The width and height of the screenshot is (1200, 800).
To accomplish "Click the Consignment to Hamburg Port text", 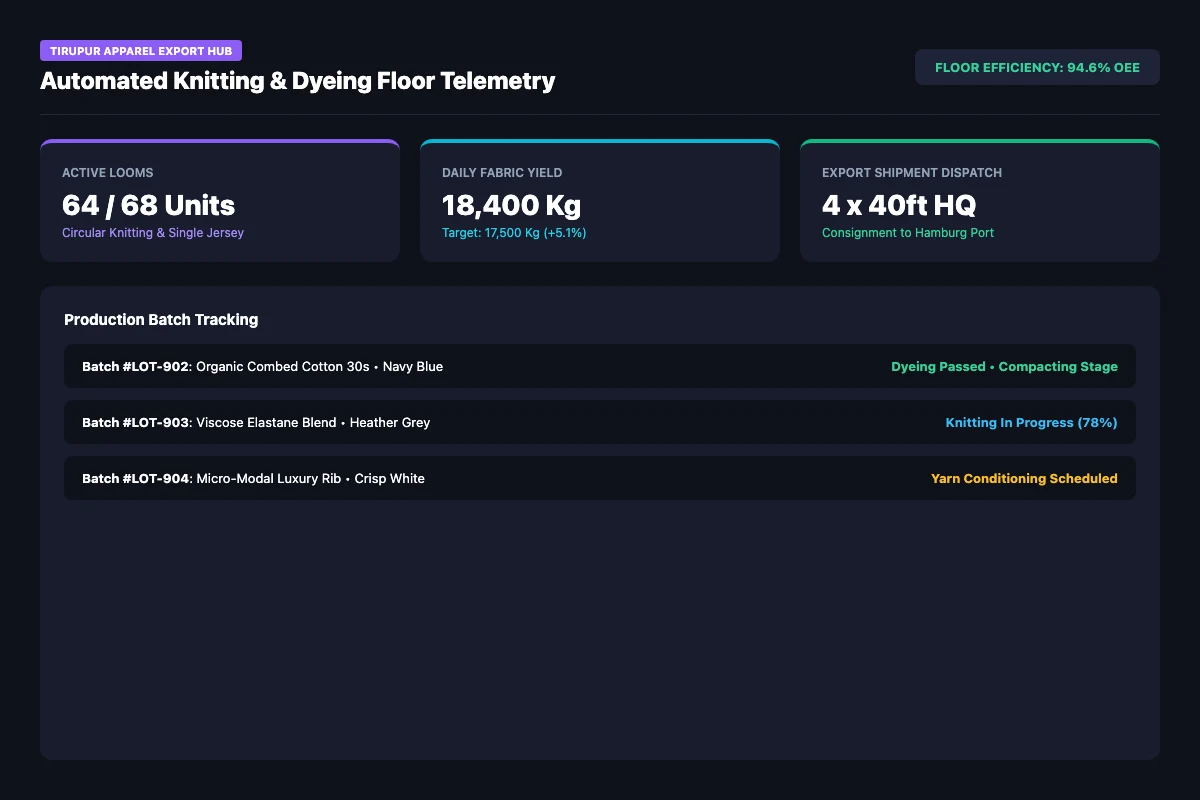I will (908, 233).
